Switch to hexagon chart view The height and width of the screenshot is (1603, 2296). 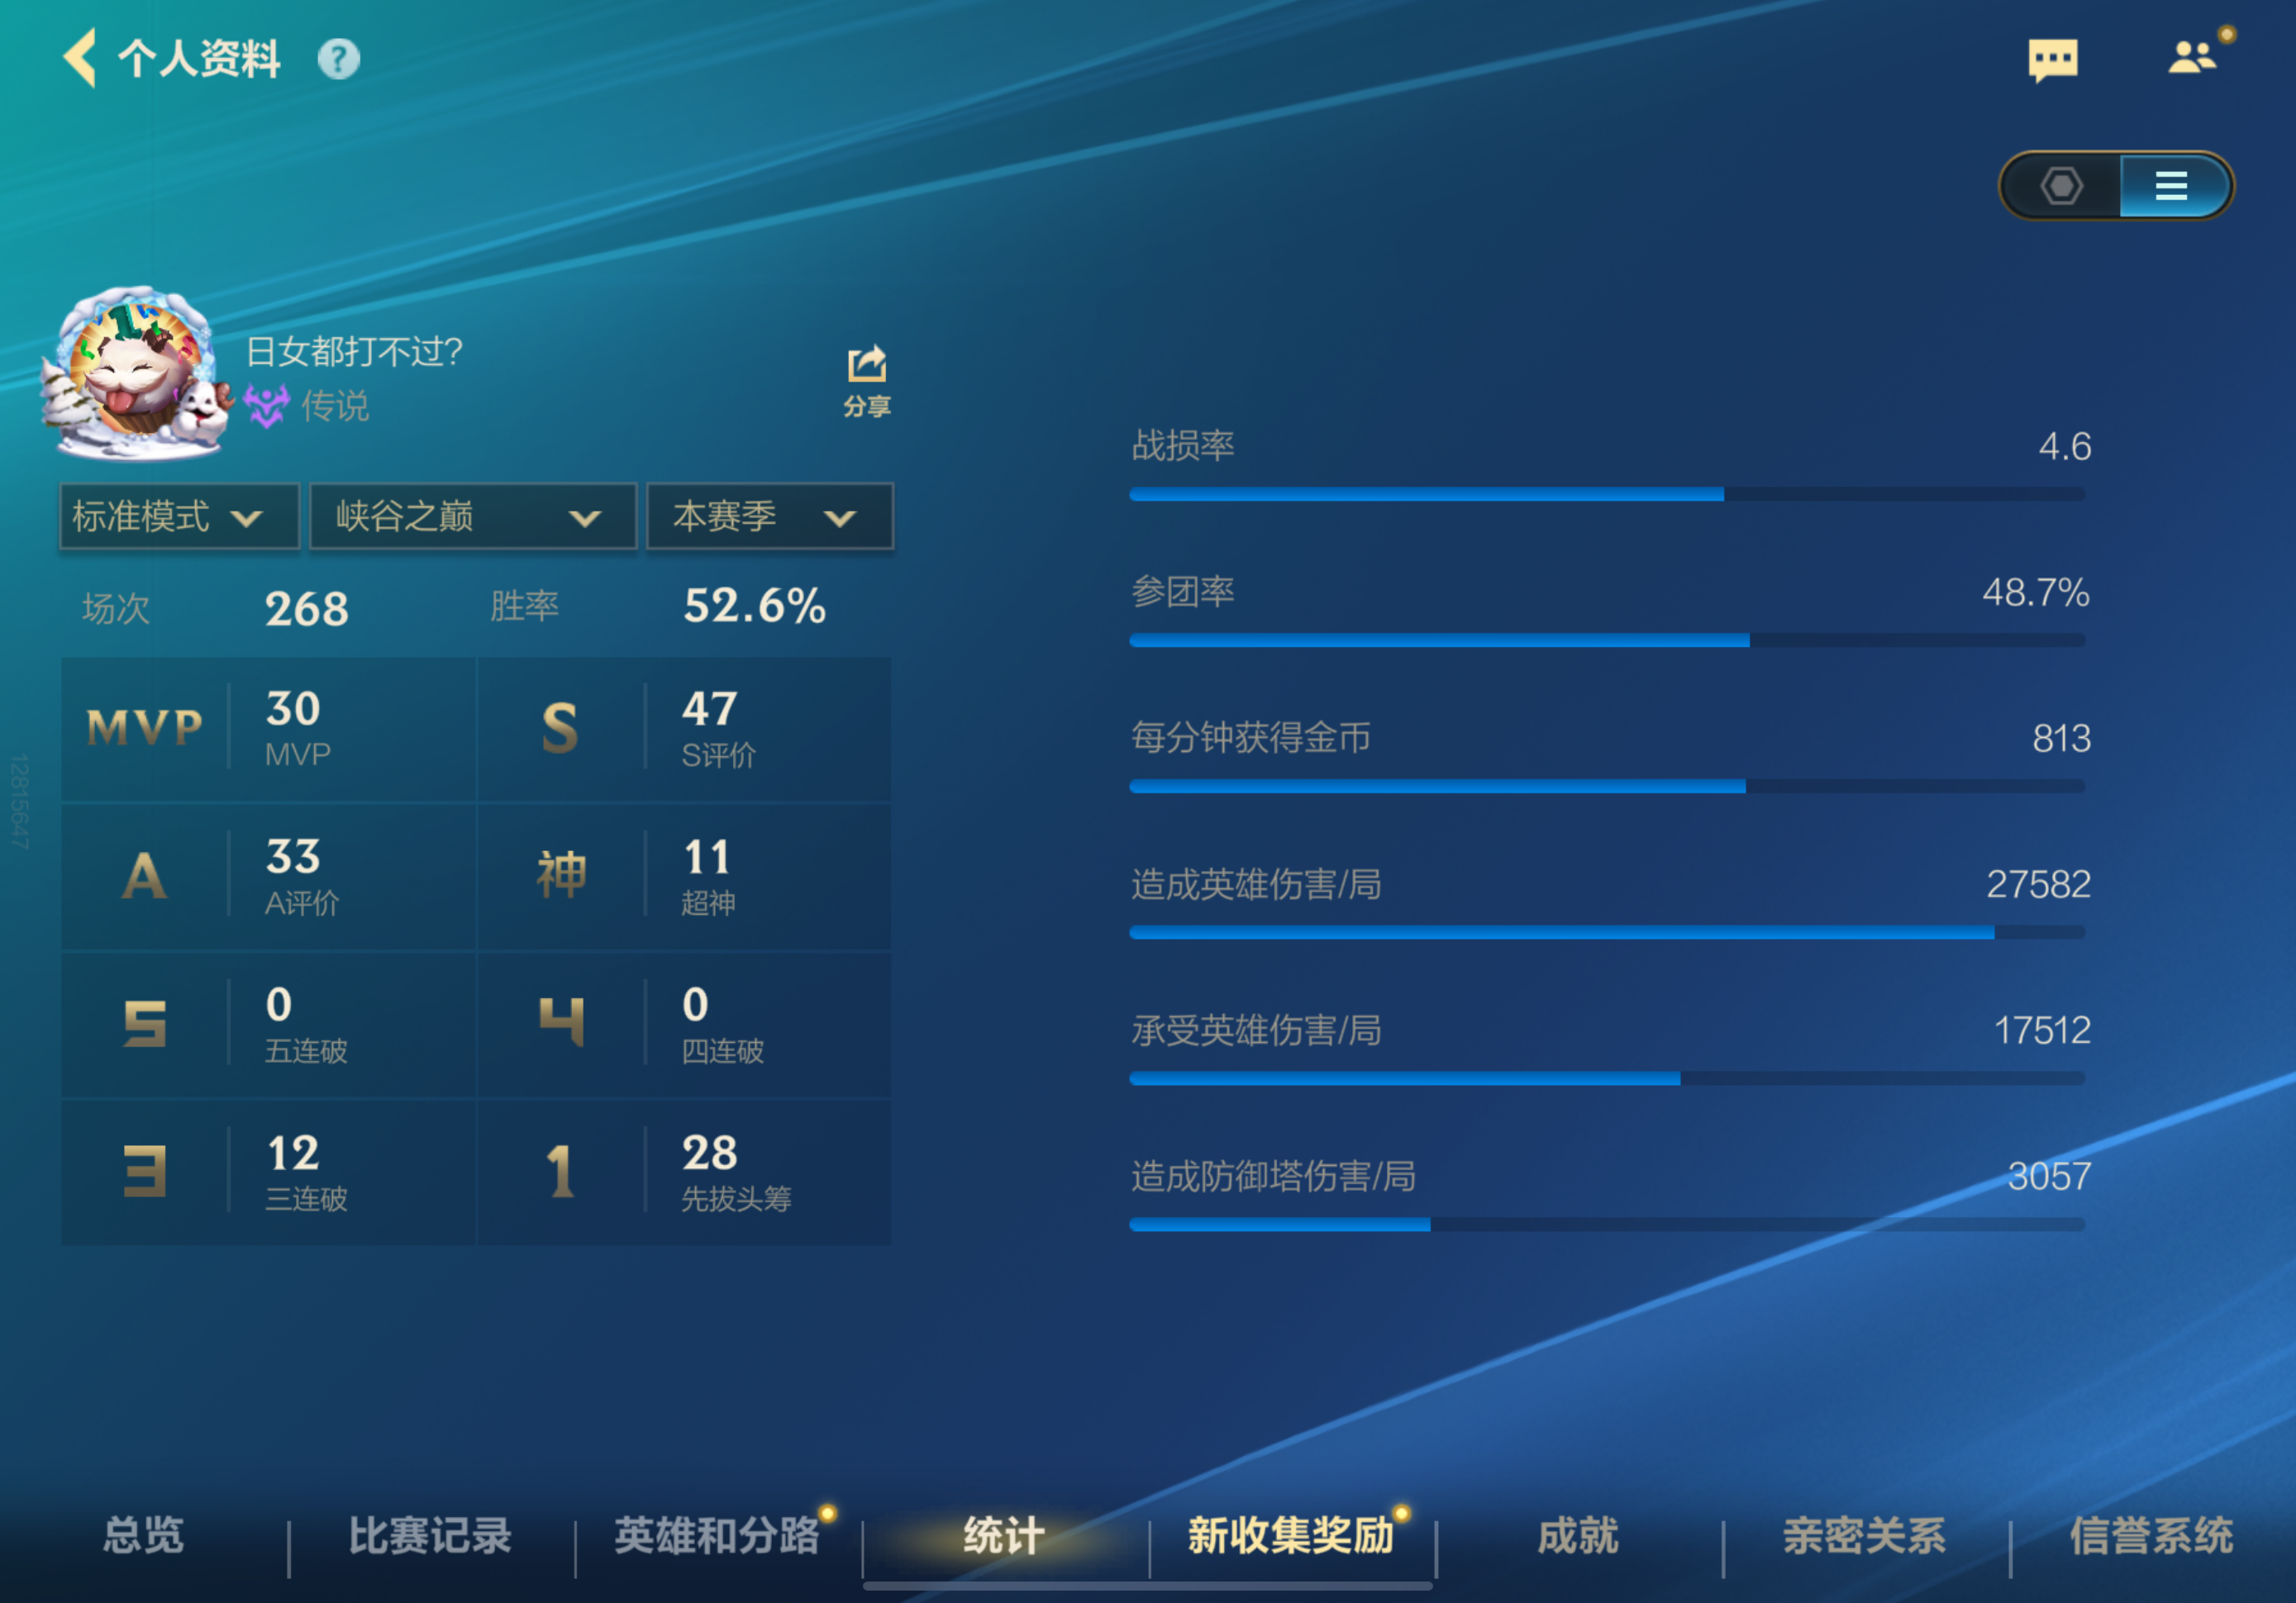[x=2061, y=186]
